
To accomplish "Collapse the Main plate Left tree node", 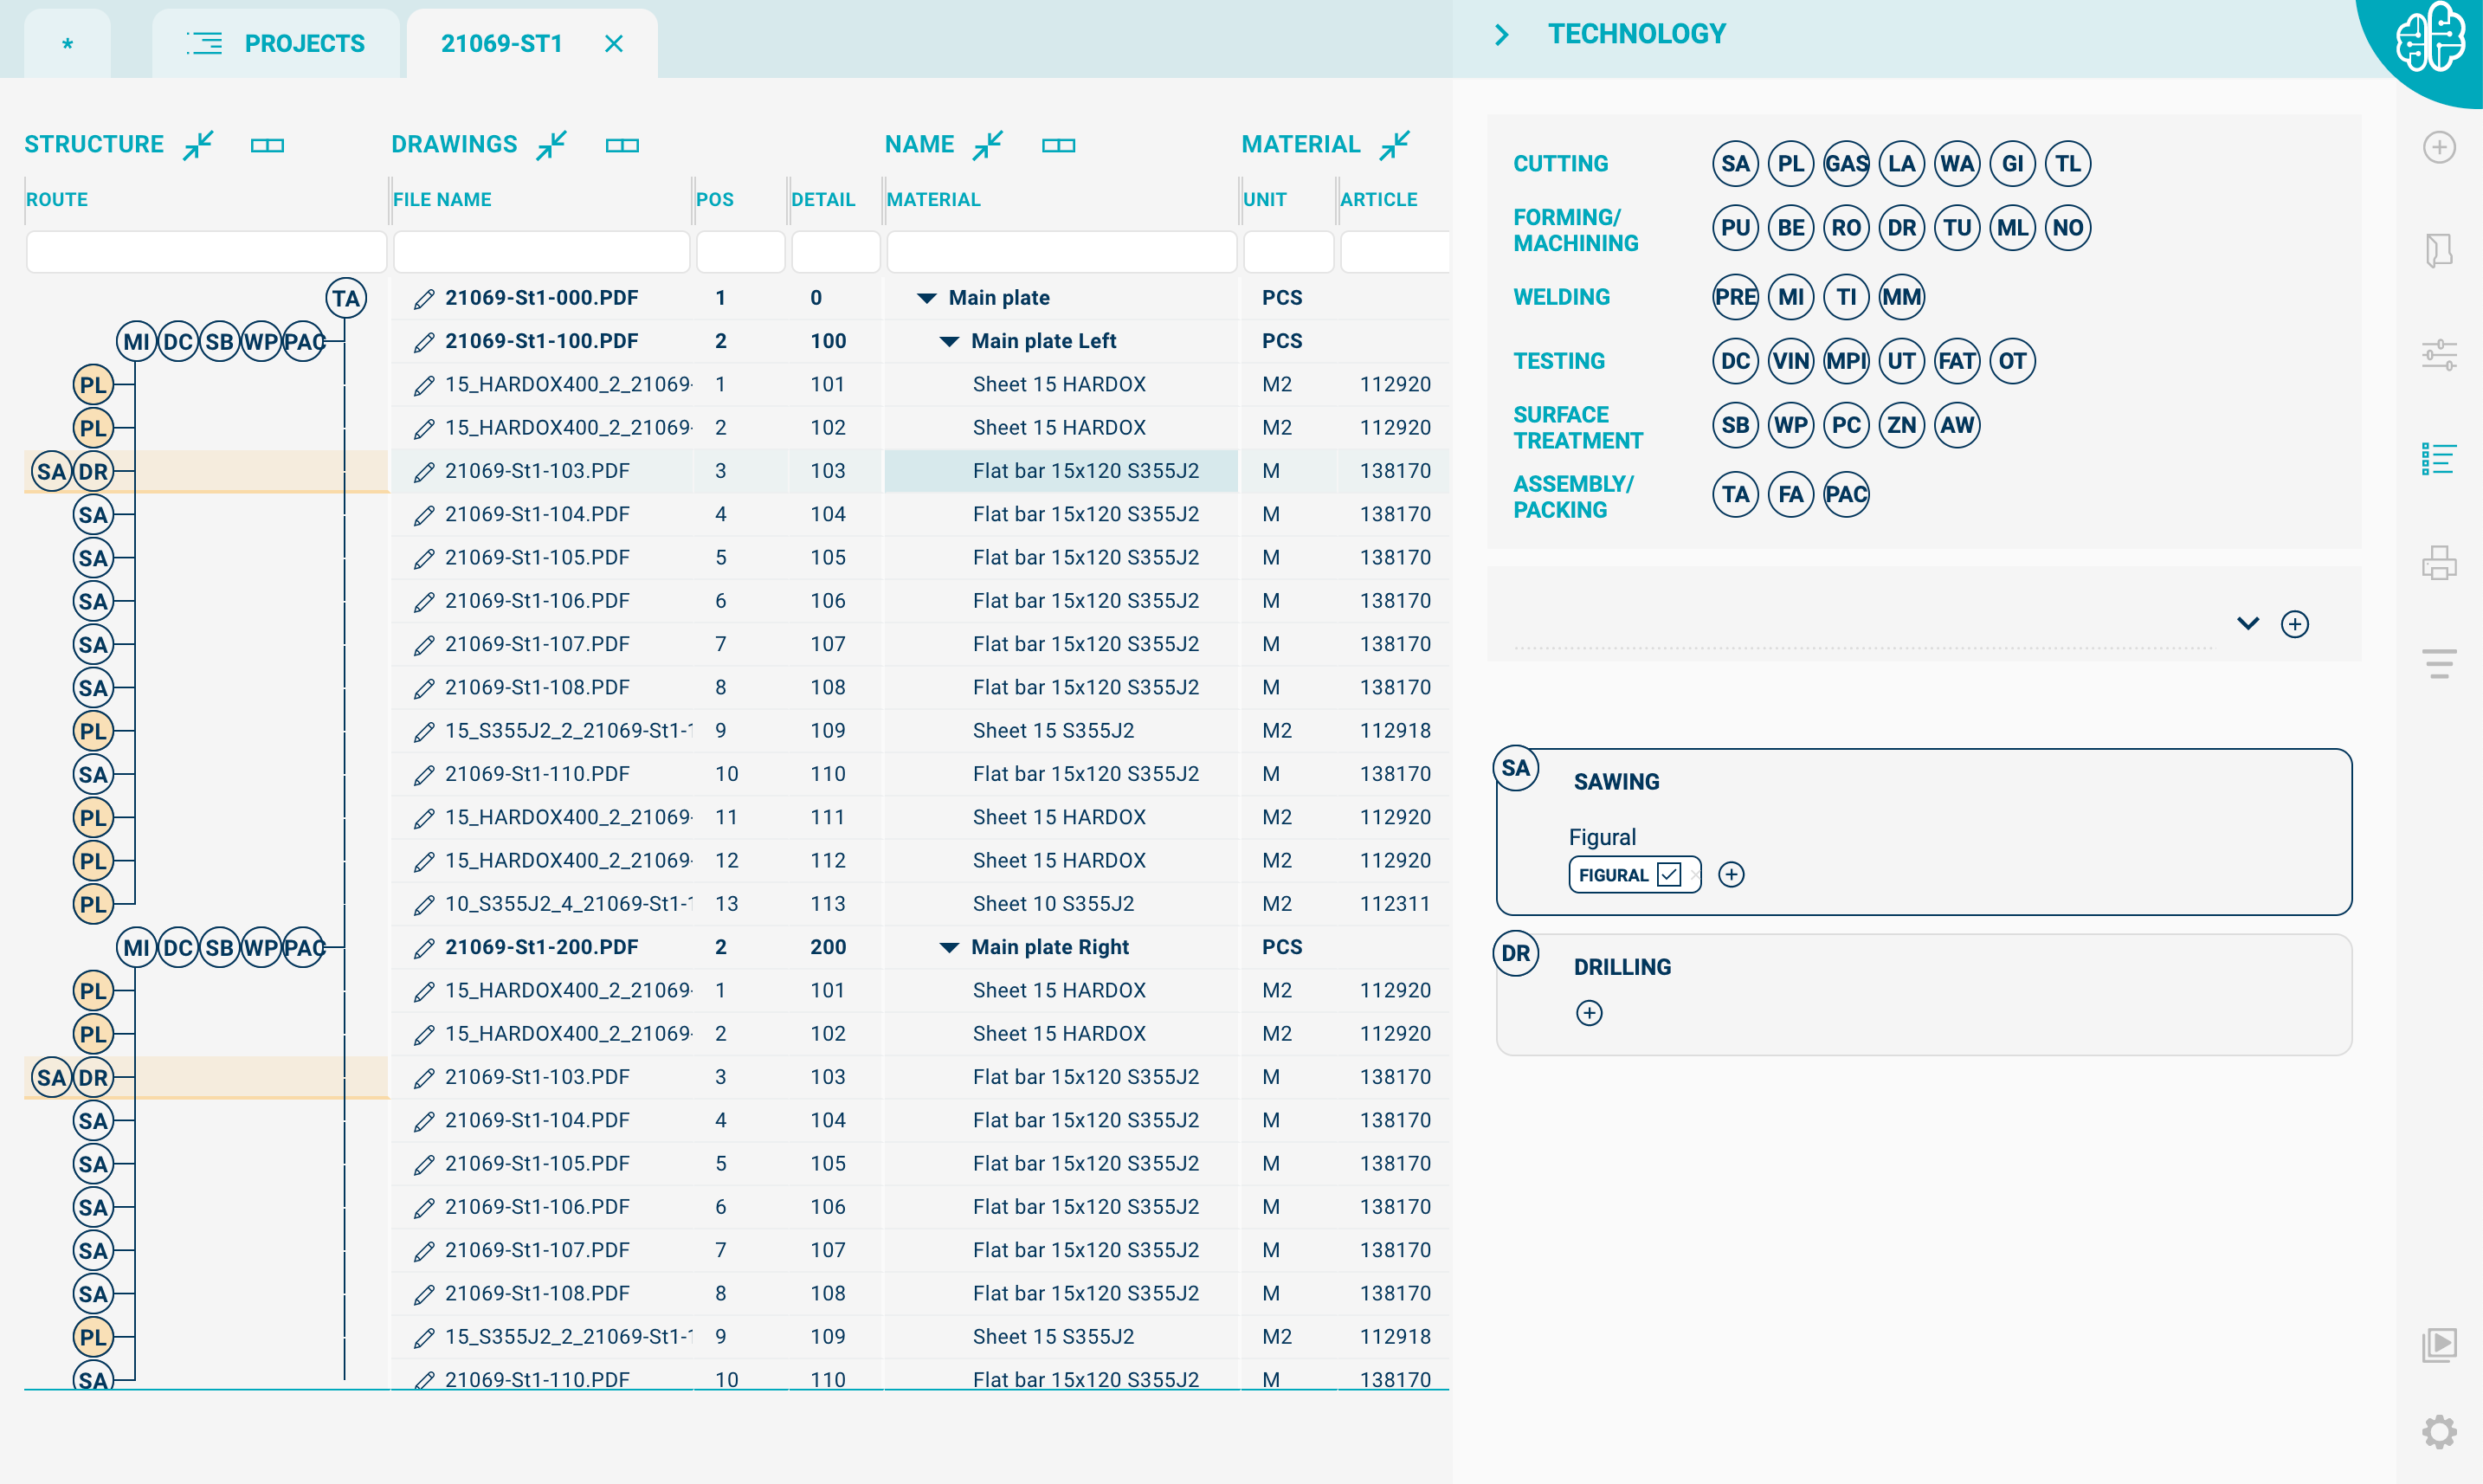I will tap(949, 342).
